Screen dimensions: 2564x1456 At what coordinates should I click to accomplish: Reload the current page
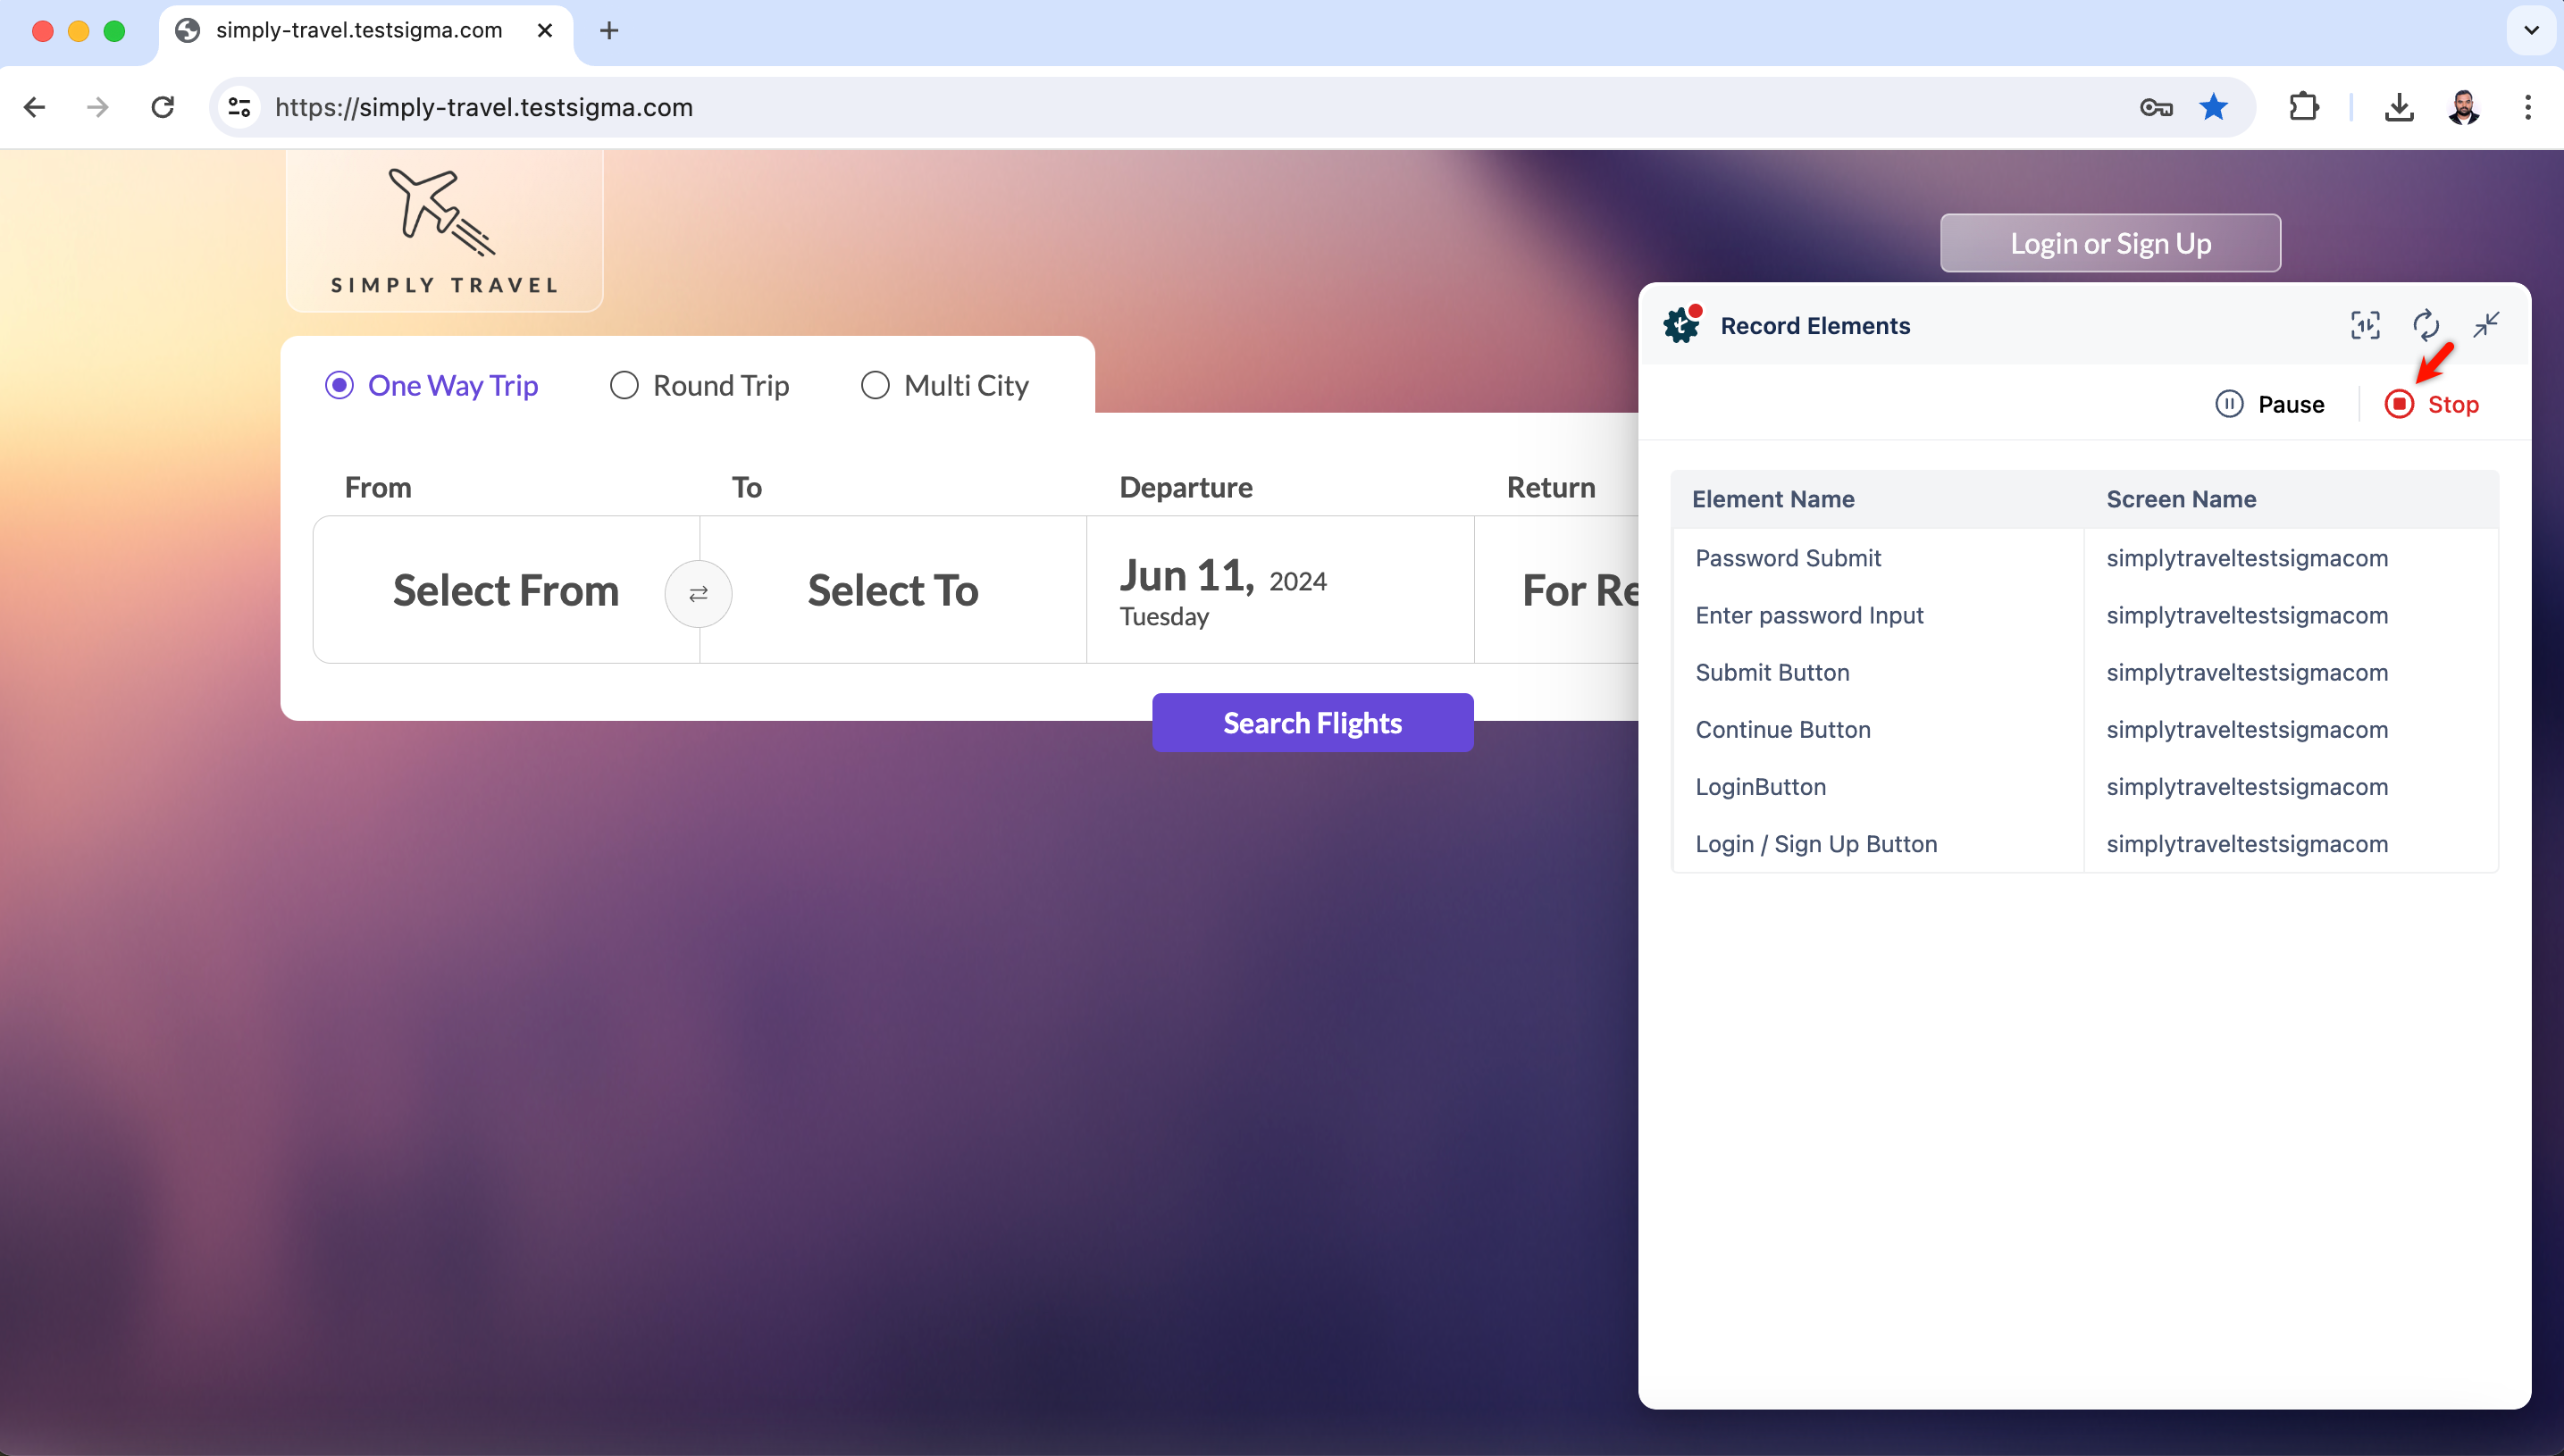tap(162, 107)
